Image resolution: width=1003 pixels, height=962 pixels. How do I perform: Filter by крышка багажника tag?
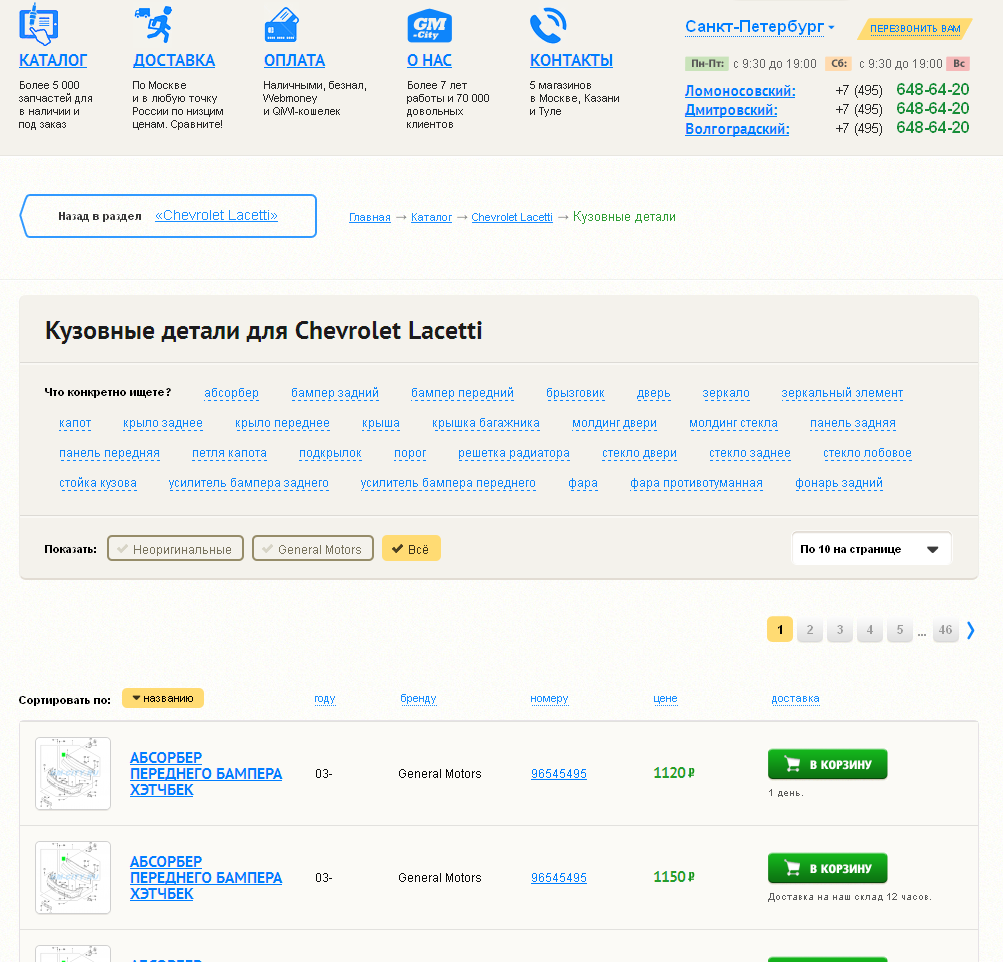(486, 423)
